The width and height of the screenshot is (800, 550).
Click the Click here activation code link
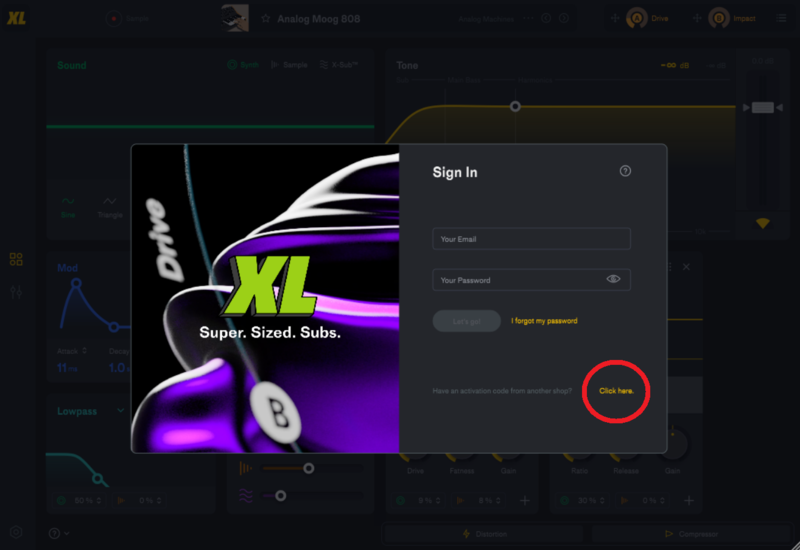point(616,391)
